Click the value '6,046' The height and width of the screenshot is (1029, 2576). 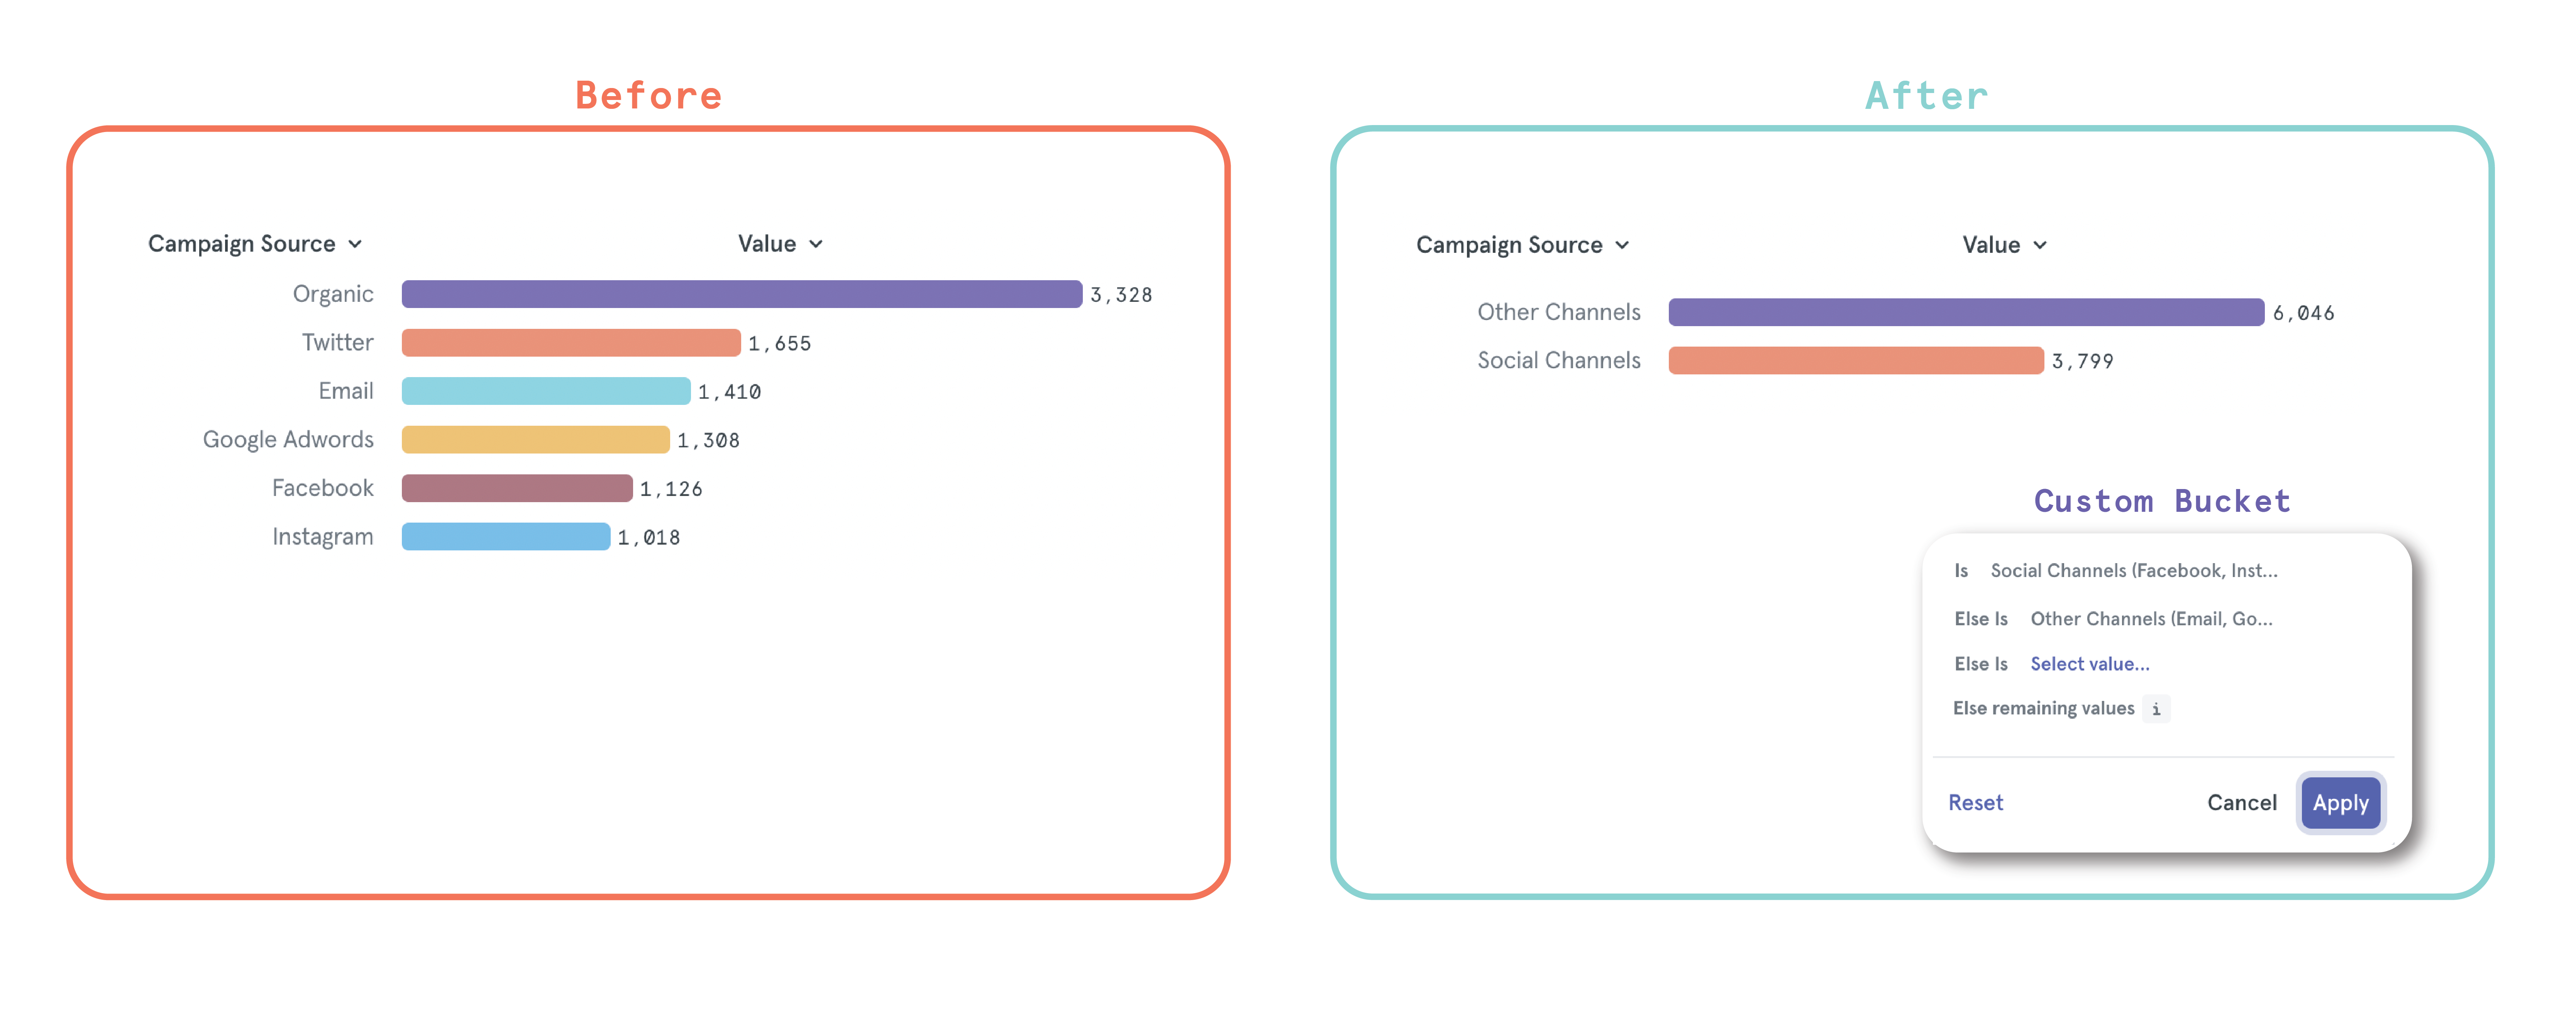(2304, 313)
